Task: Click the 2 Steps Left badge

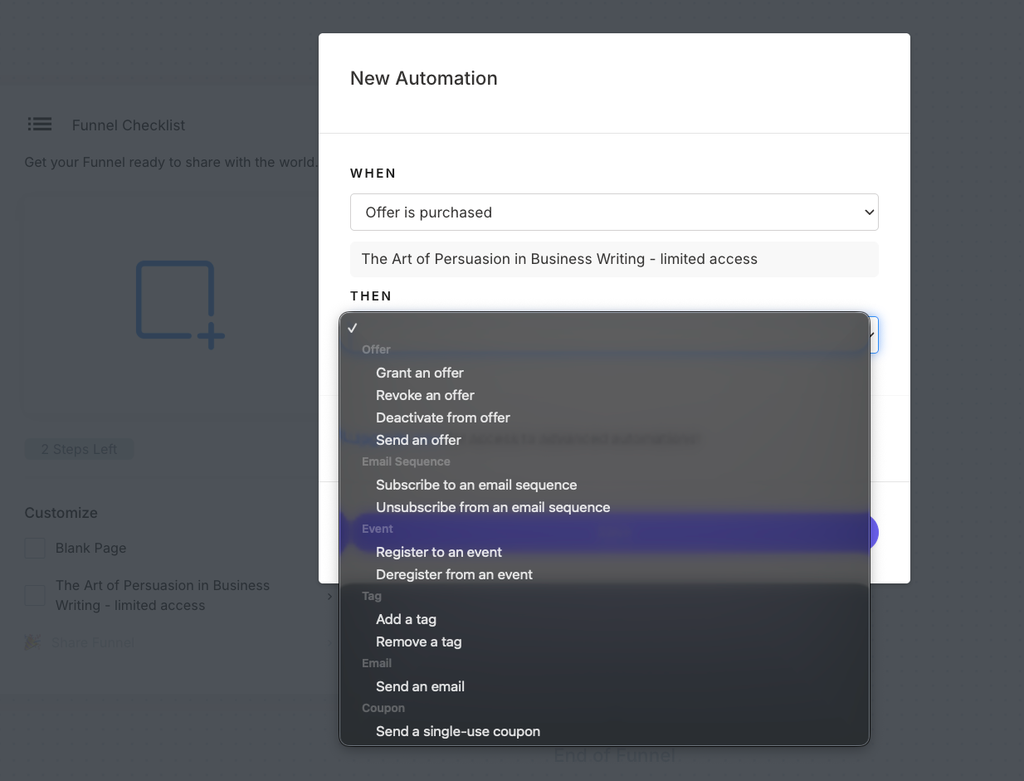Action: click(79, 449)
